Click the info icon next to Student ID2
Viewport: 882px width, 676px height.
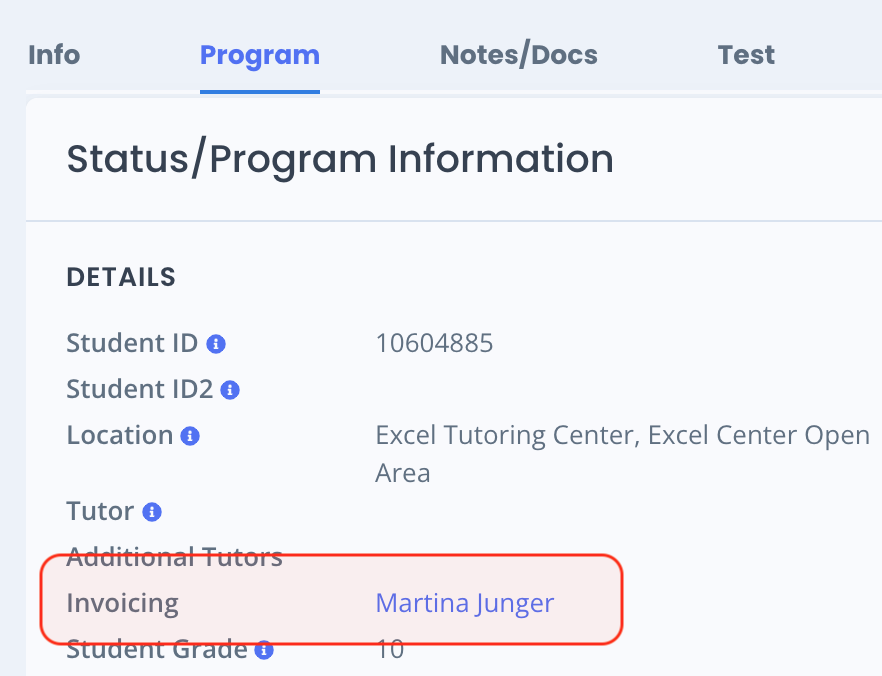point(230,390)
